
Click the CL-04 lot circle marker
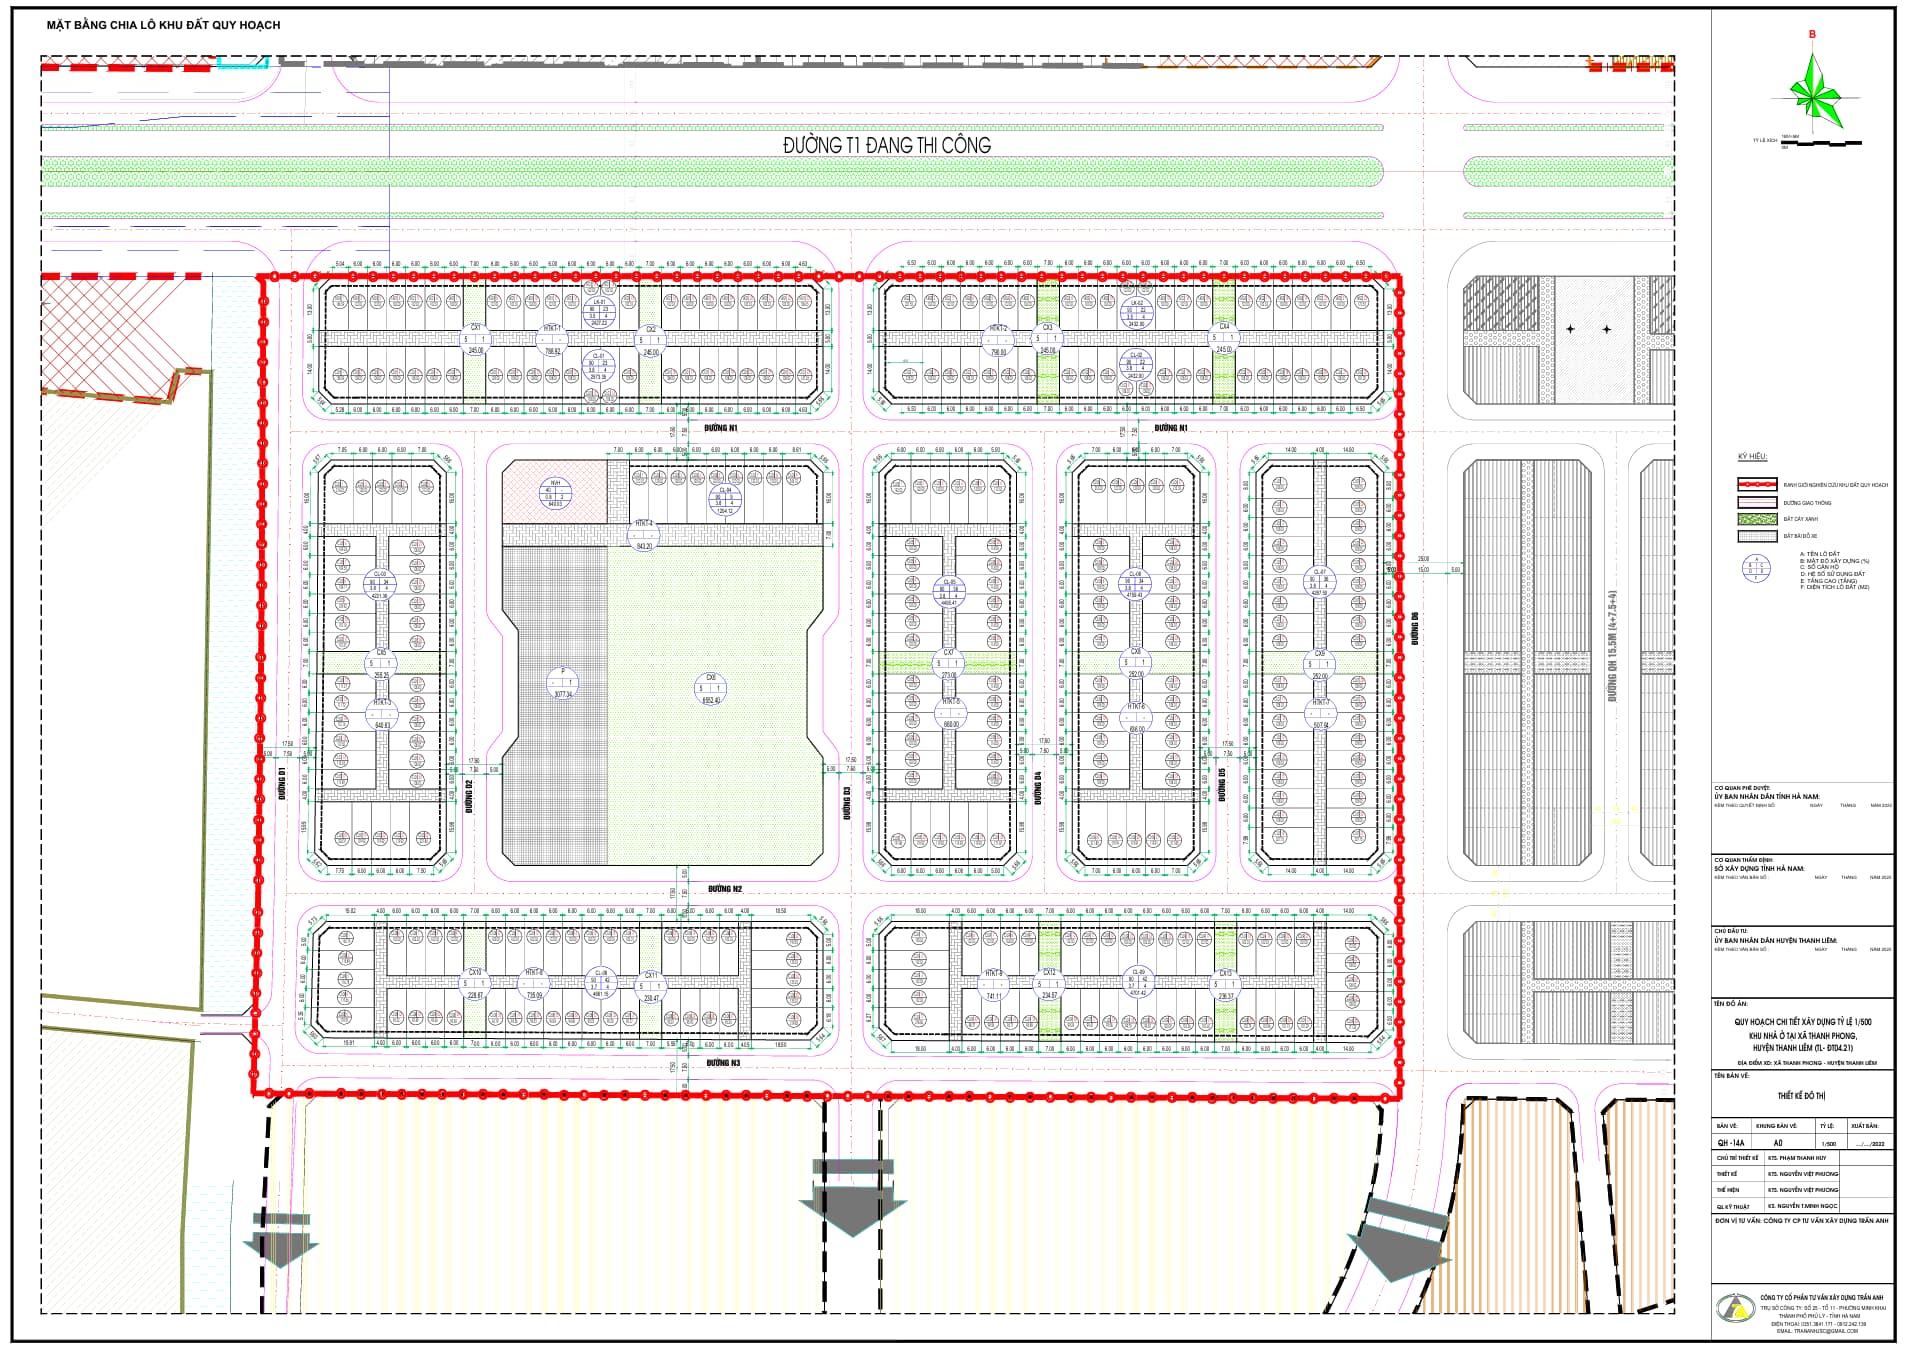pos(725,498)
